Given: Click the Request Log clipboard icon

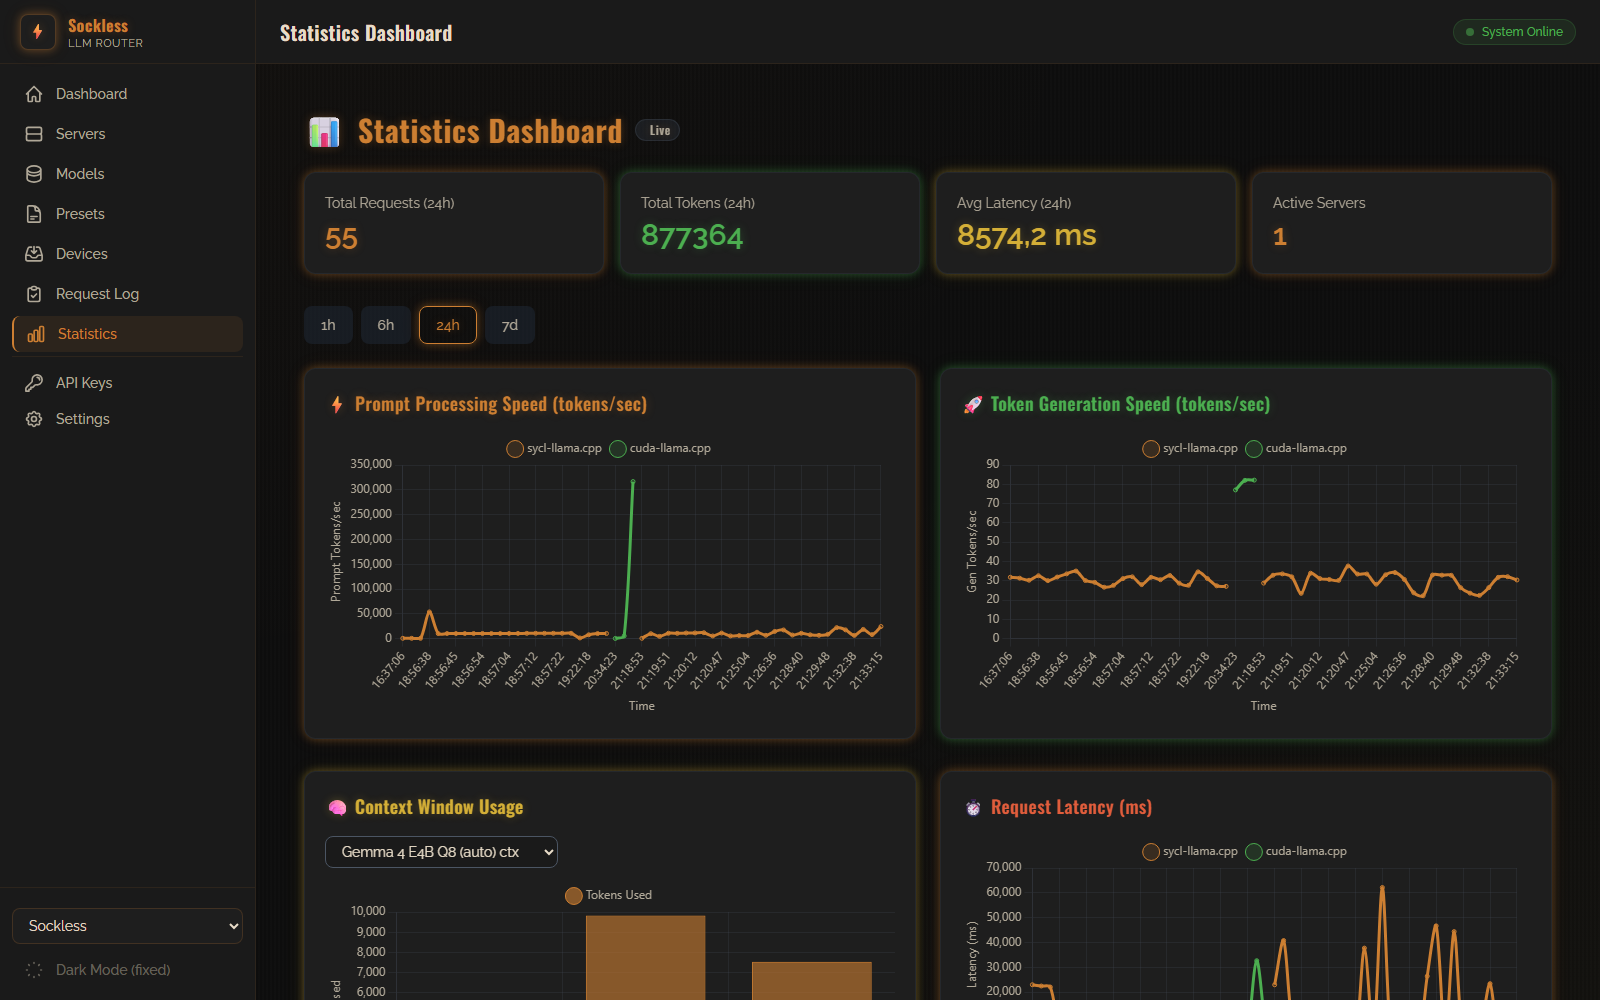Looking at the screenshot, I should click(34, 294).
